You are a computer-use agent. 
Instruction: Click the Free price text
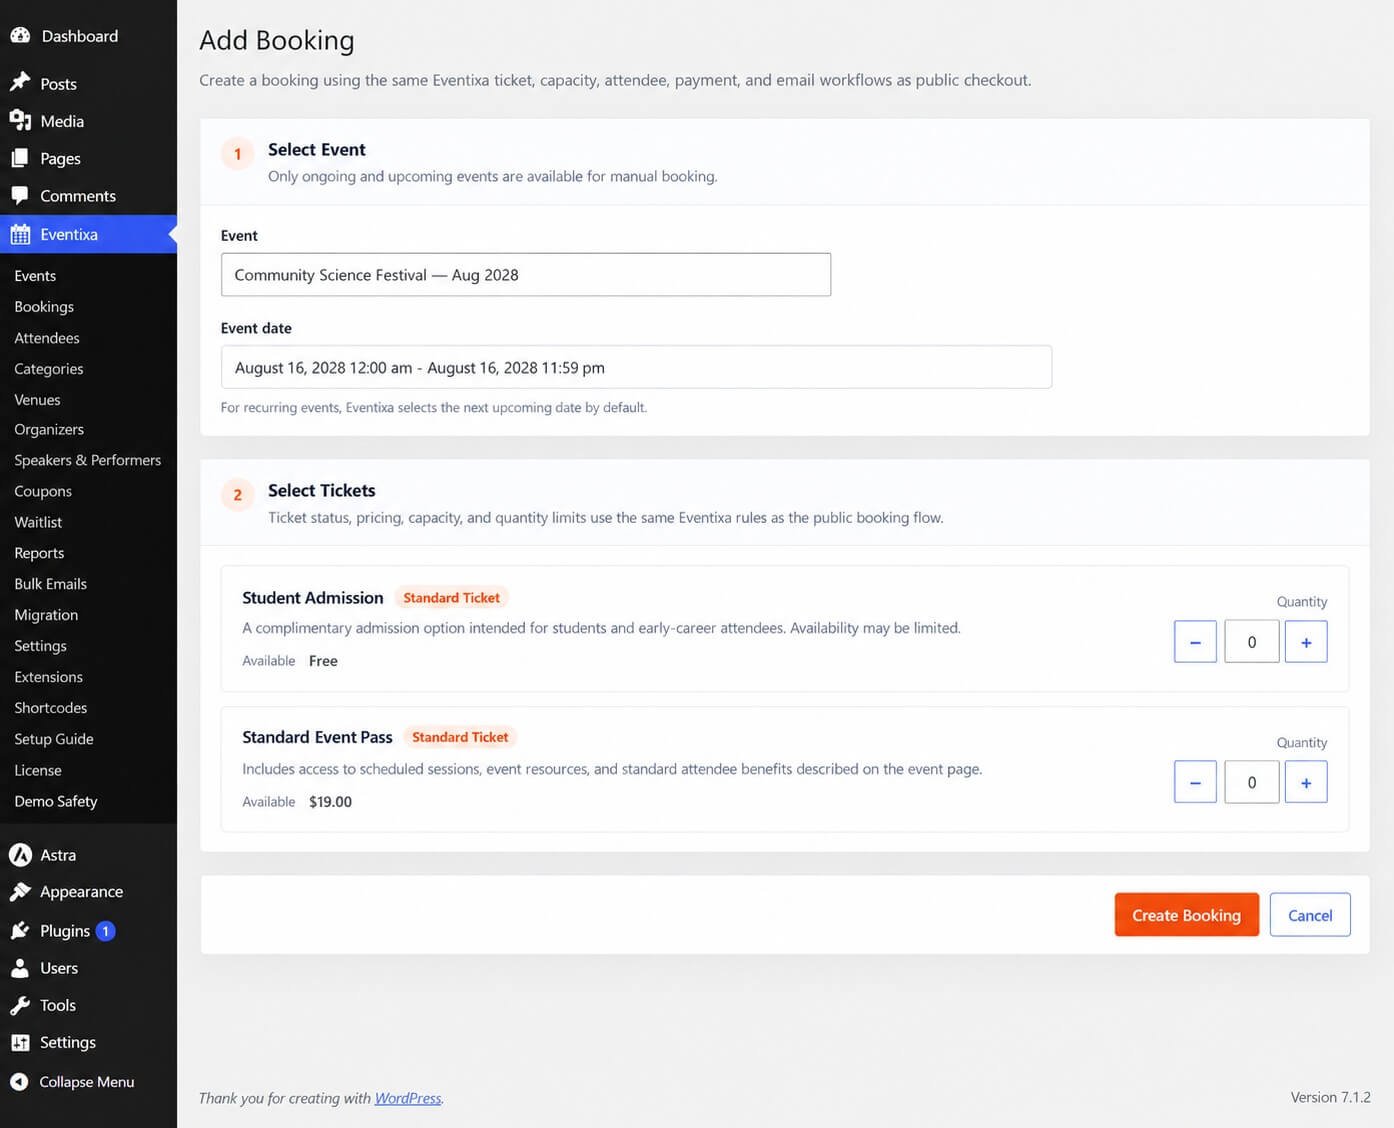pos(323,661)
